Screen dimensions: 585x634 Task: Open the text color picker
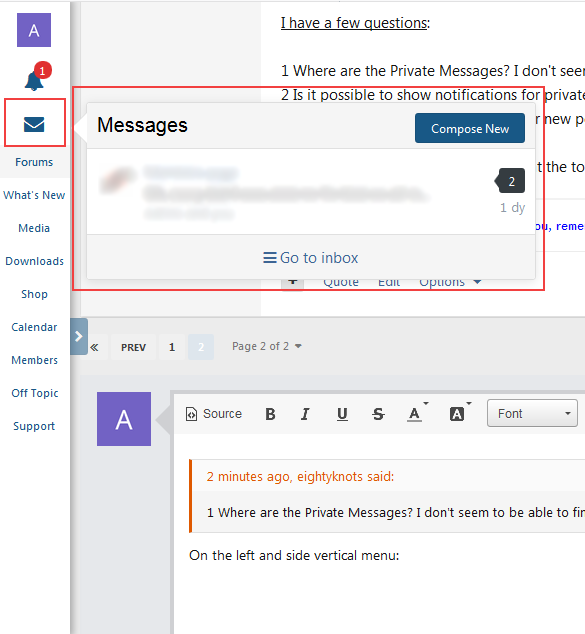(x=416, y=413)
